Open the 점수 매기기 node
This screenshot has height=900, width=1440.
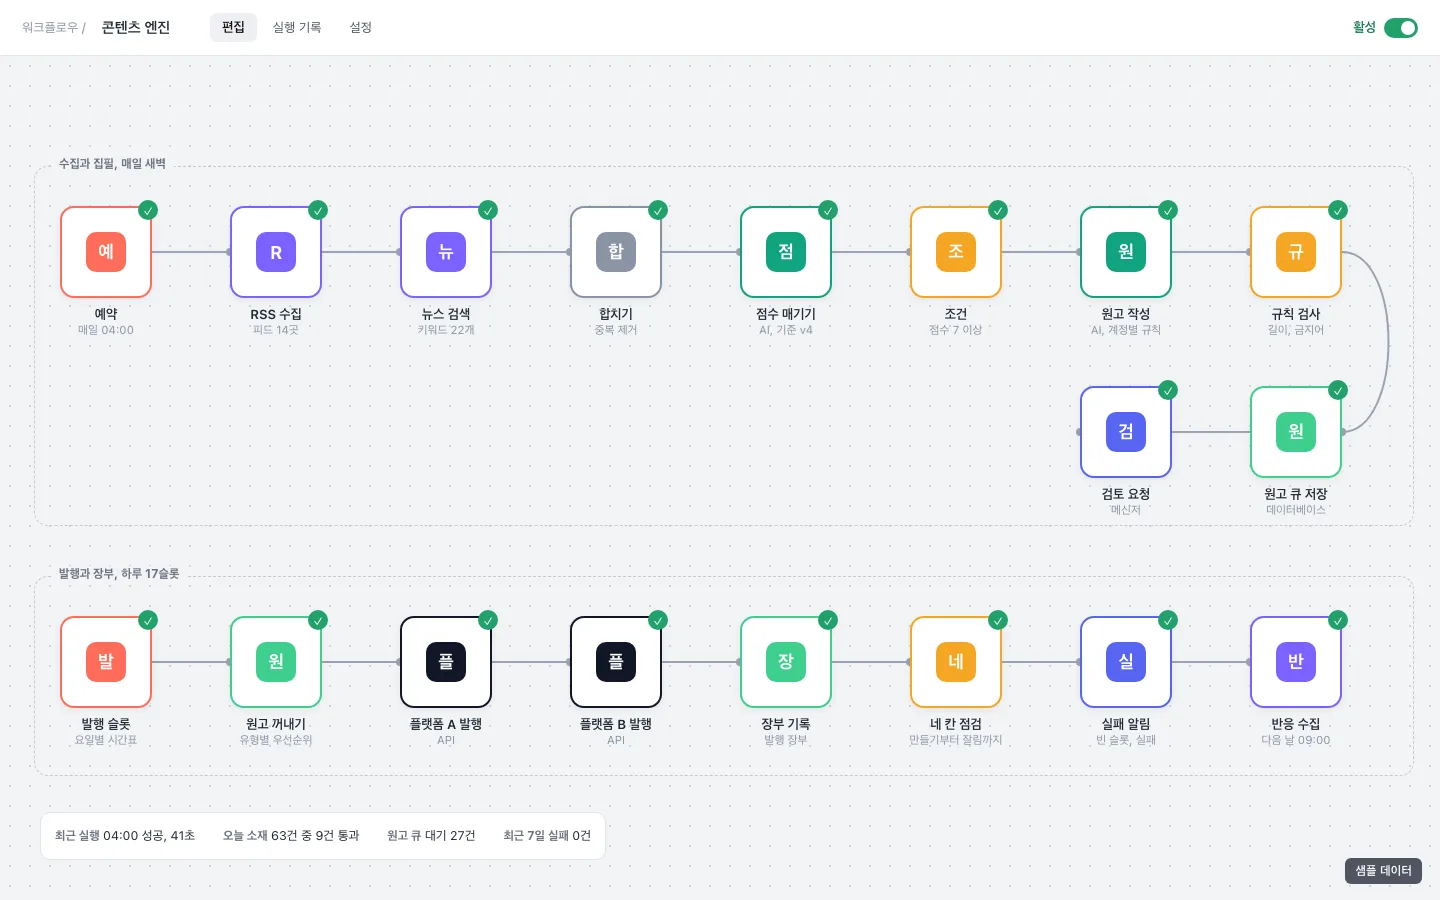(x=786, y=252)
